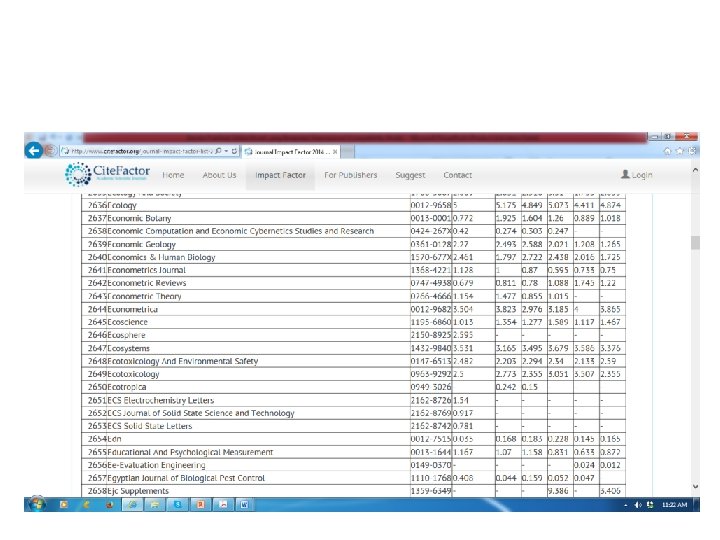Click the volume speaker tray icon
The height and width of the screenshot is (540, 720).
click(638, 505)
